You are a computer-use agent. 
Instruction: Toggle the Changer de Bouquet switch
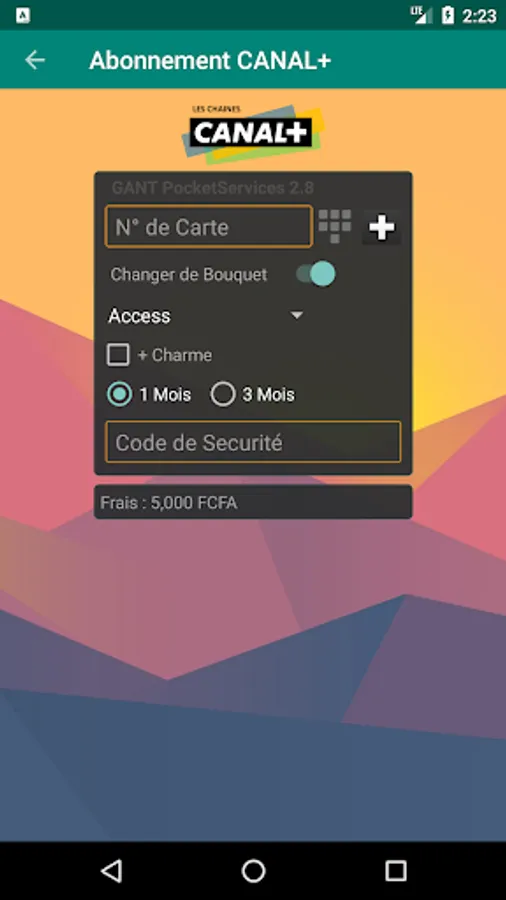pyautogui.click(x=316, y=274)
